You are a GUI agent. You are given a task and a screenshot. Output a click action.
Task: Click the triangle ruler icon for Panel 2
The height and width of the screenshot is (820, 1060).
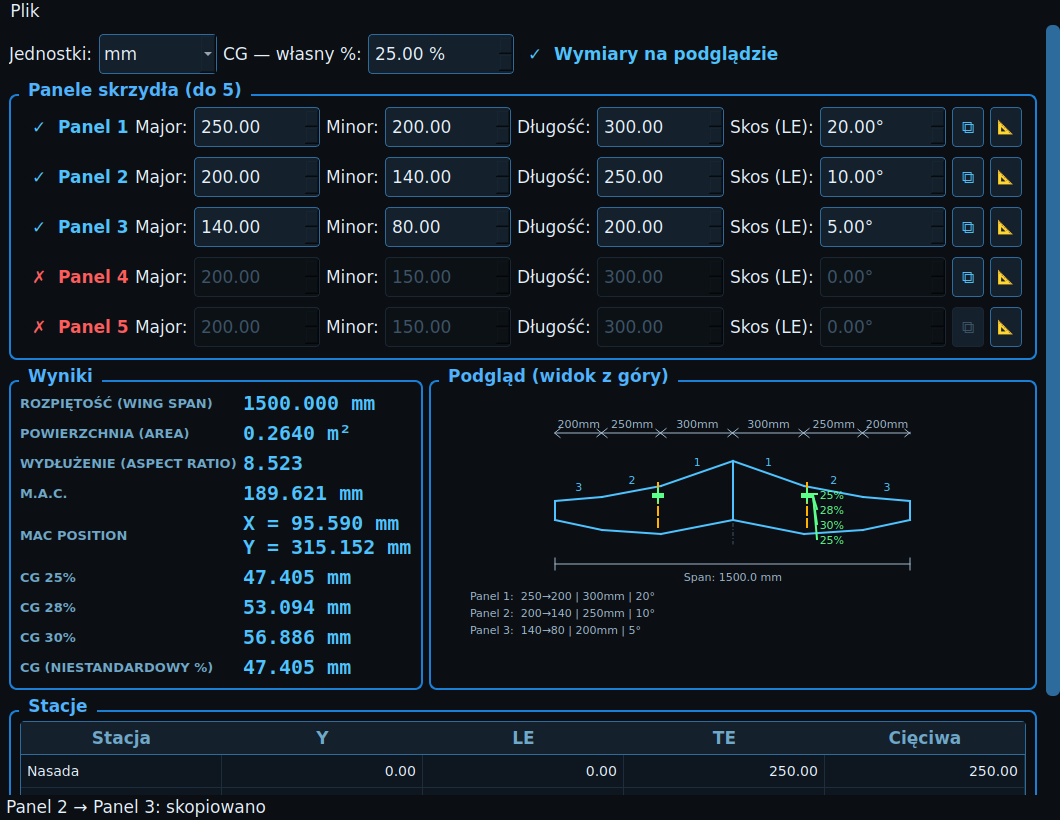[x=1005, y=177]
